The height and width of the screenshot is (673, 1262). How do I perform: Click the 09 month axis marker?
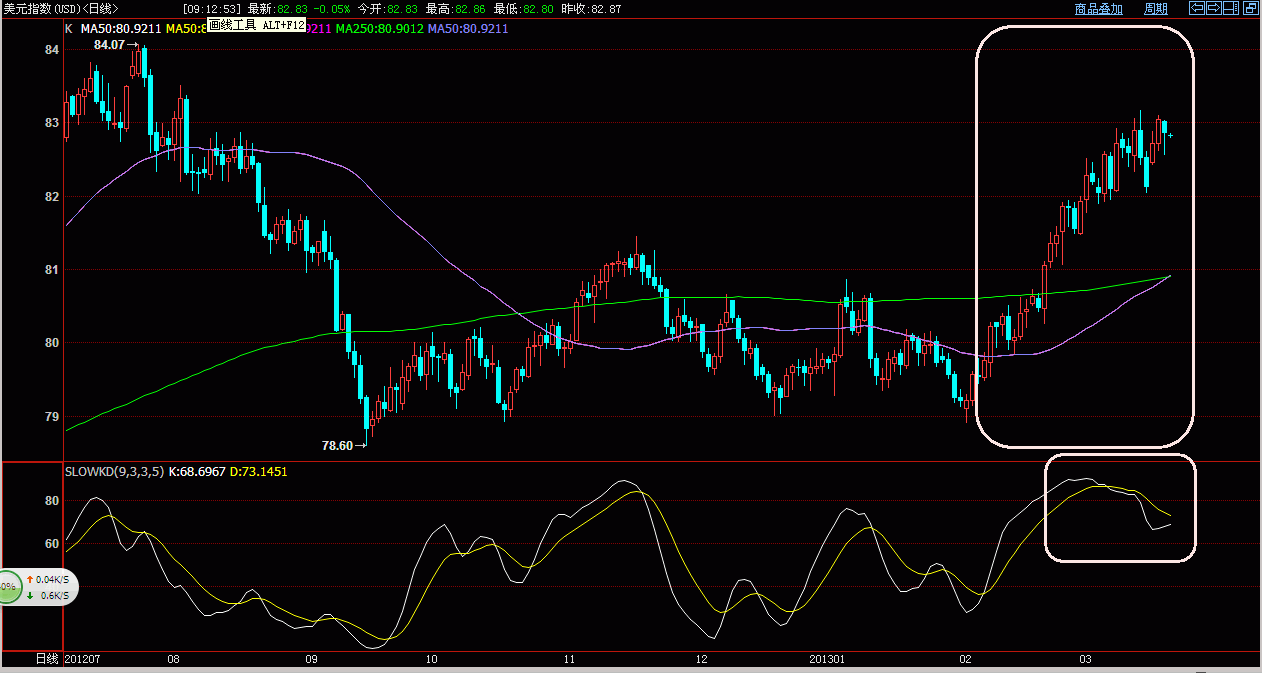pyautogui.click(x=311, y=660)
